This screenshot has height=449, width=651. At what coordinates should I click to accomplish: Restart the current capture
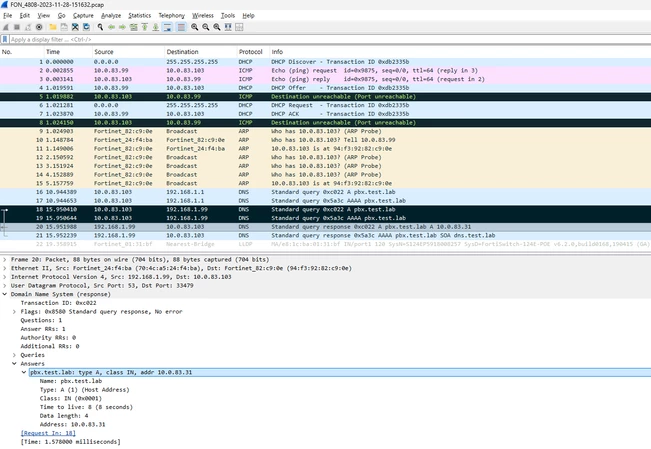coord(28,27)
